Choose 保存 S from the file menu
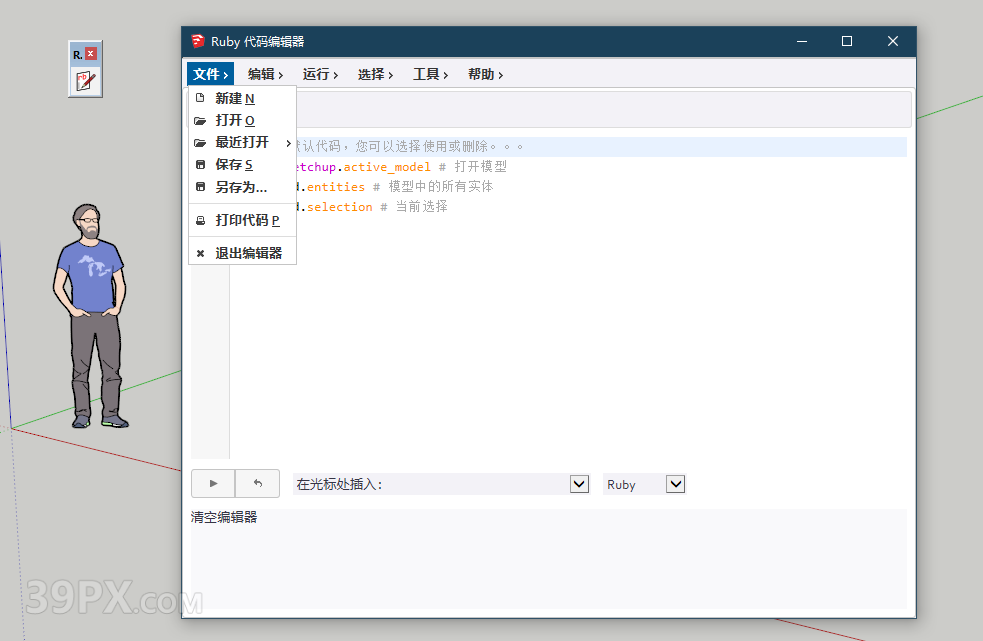This screenshot has height=641, width=983. point(242,165)
